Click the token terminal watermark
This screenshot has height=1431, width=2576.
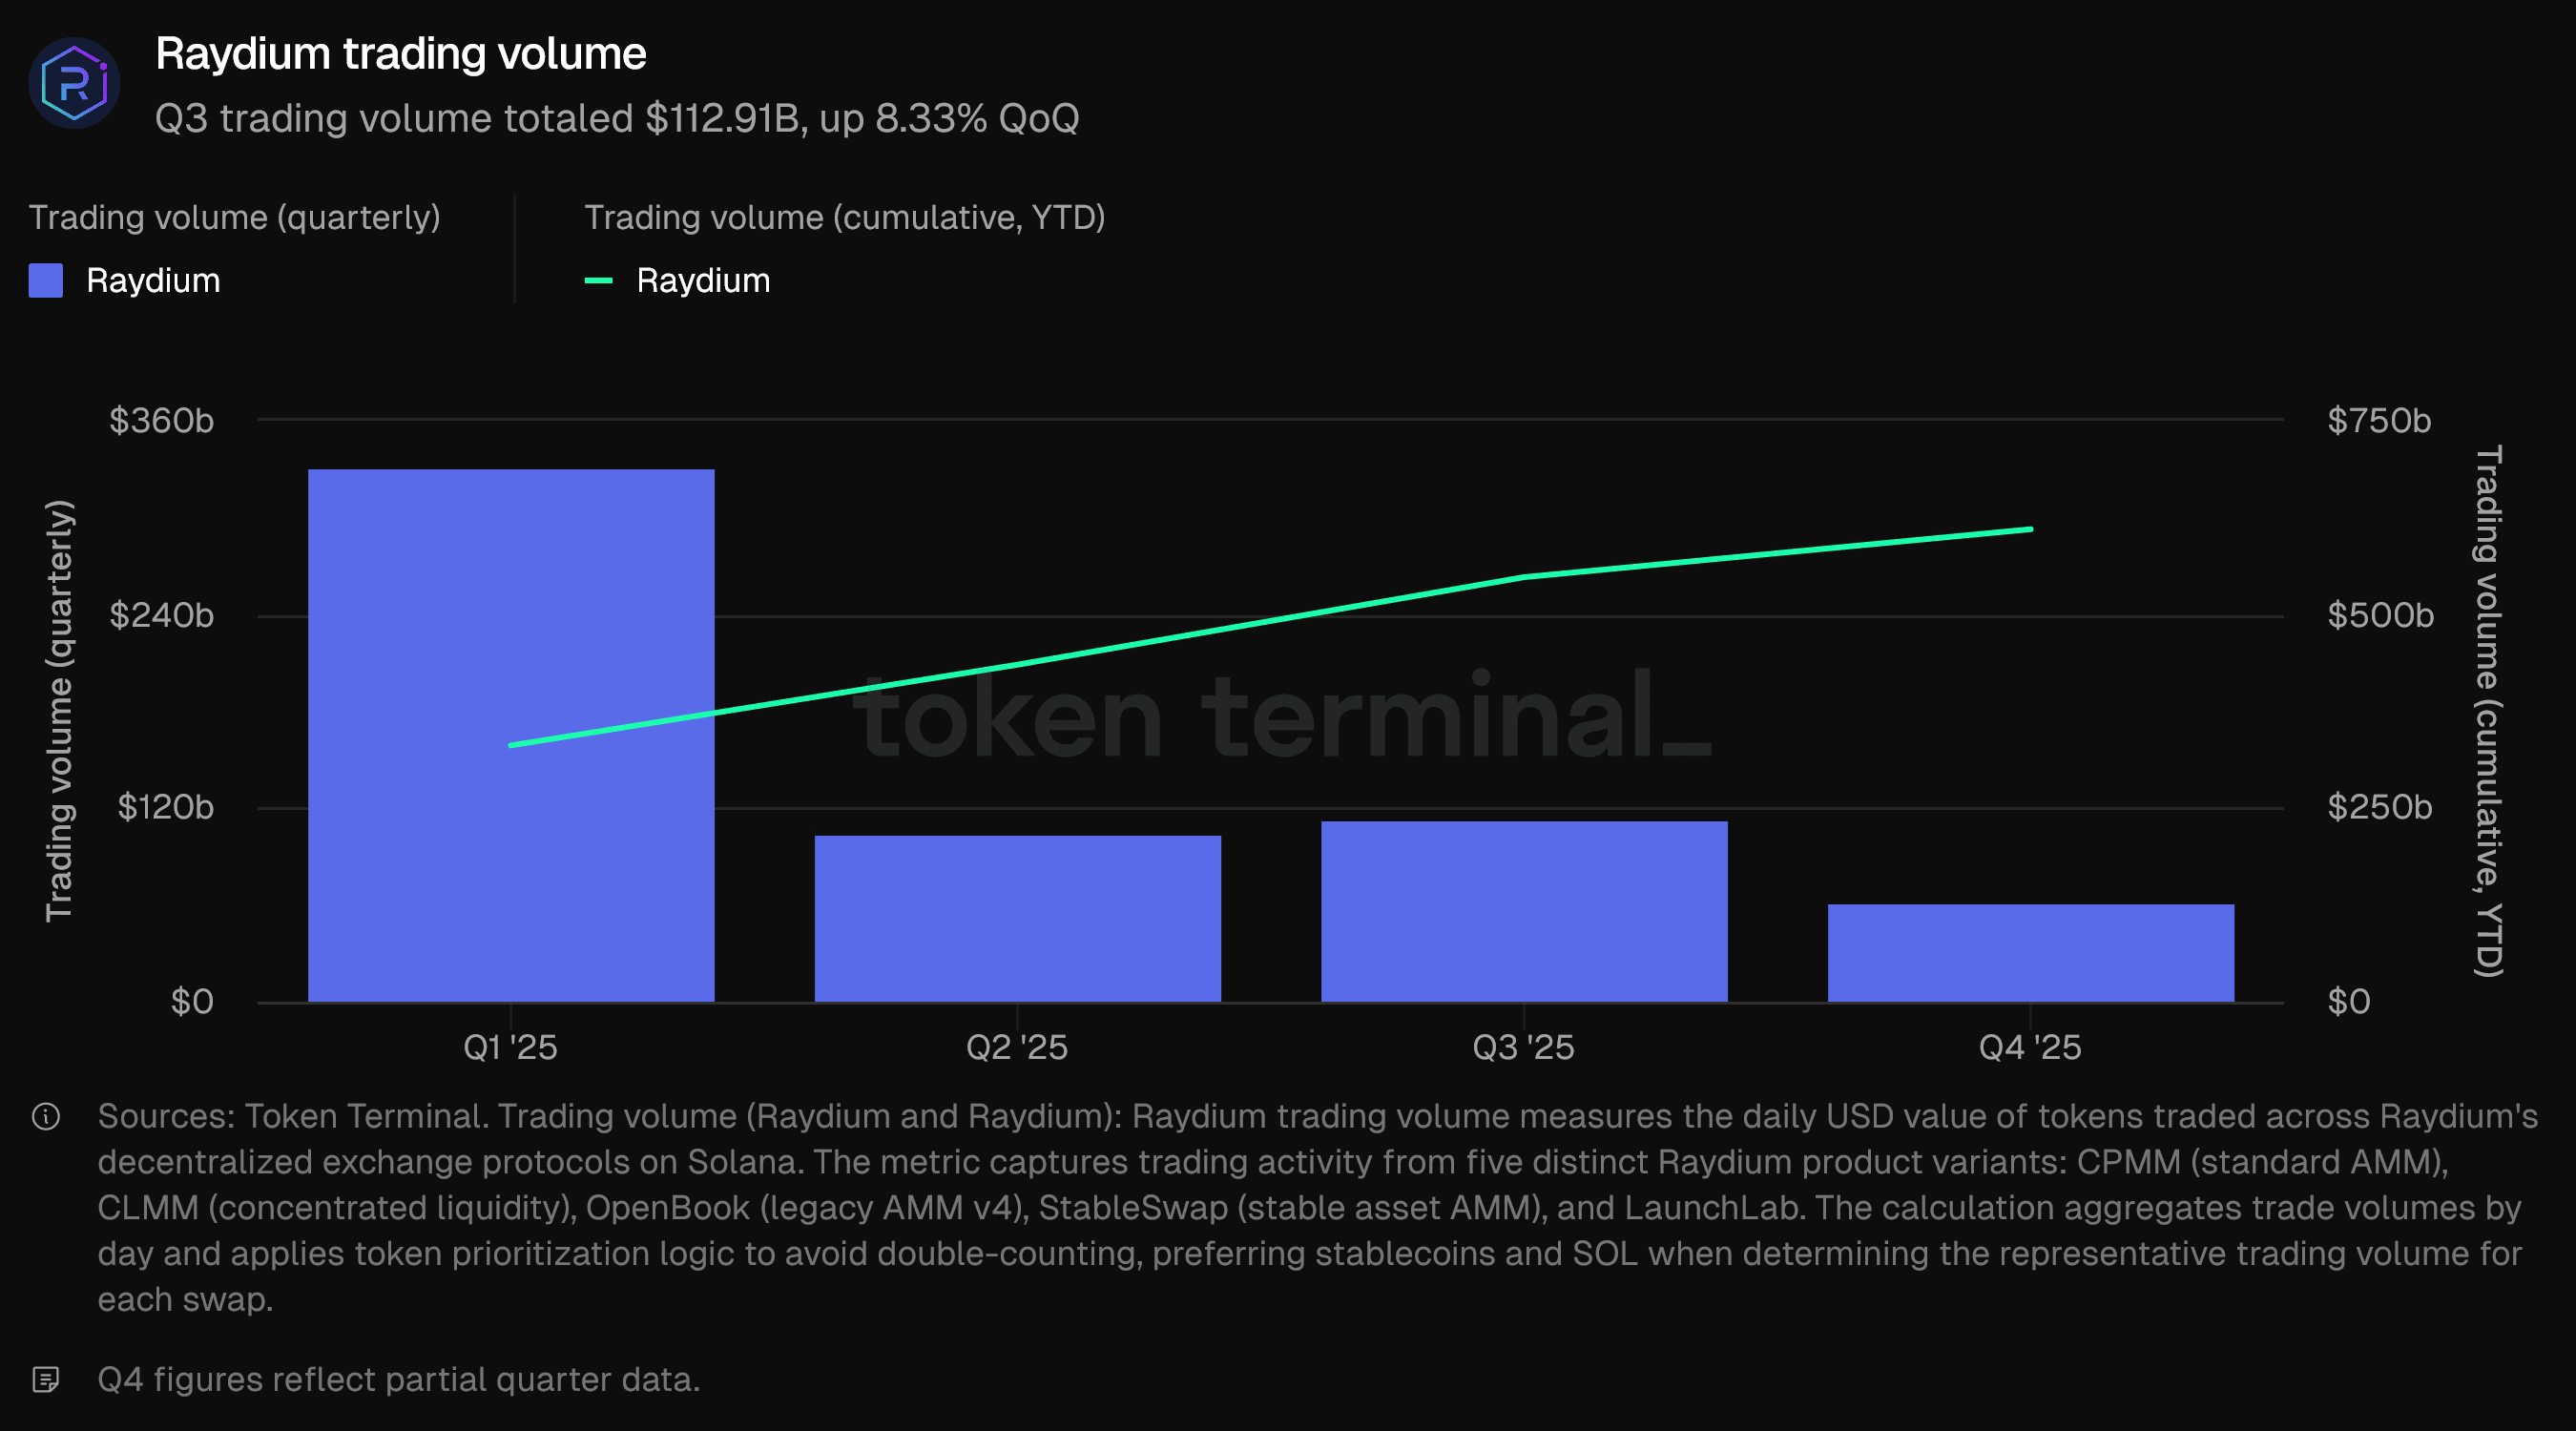point(1280,716)
